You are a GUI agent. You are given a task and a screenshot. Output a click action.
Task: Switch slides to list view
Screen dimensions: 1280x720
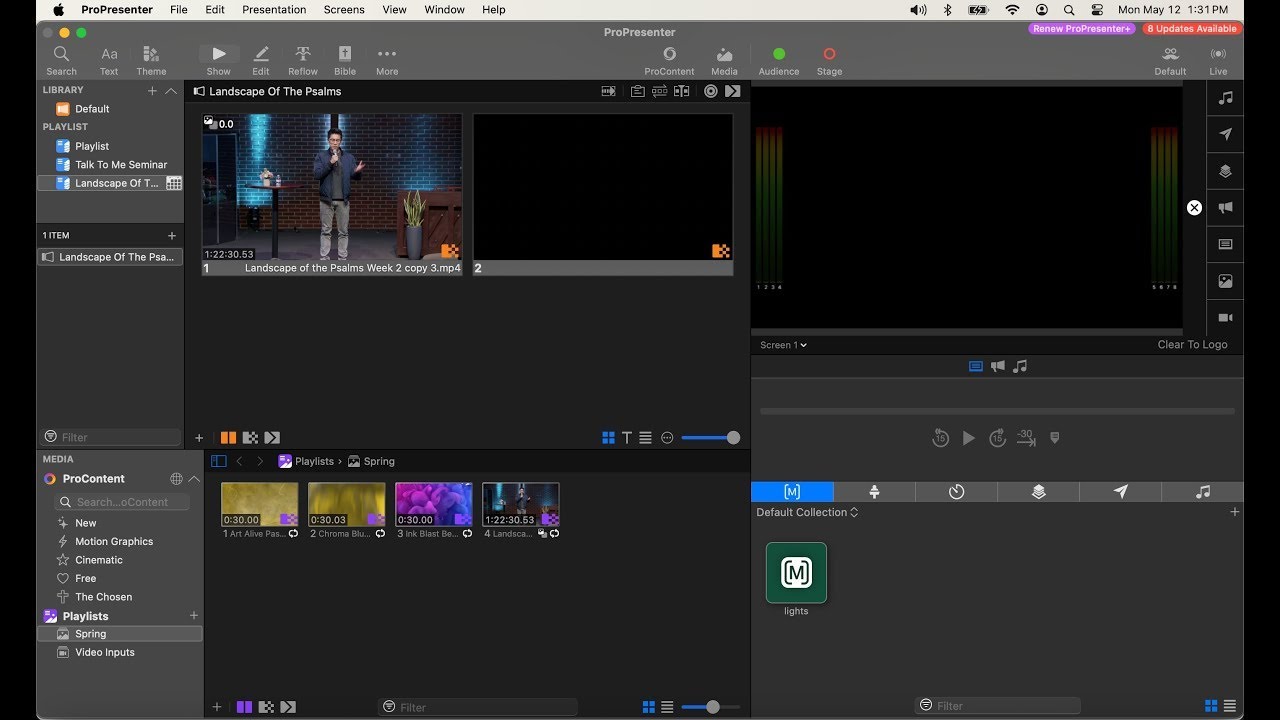[646, 438]
